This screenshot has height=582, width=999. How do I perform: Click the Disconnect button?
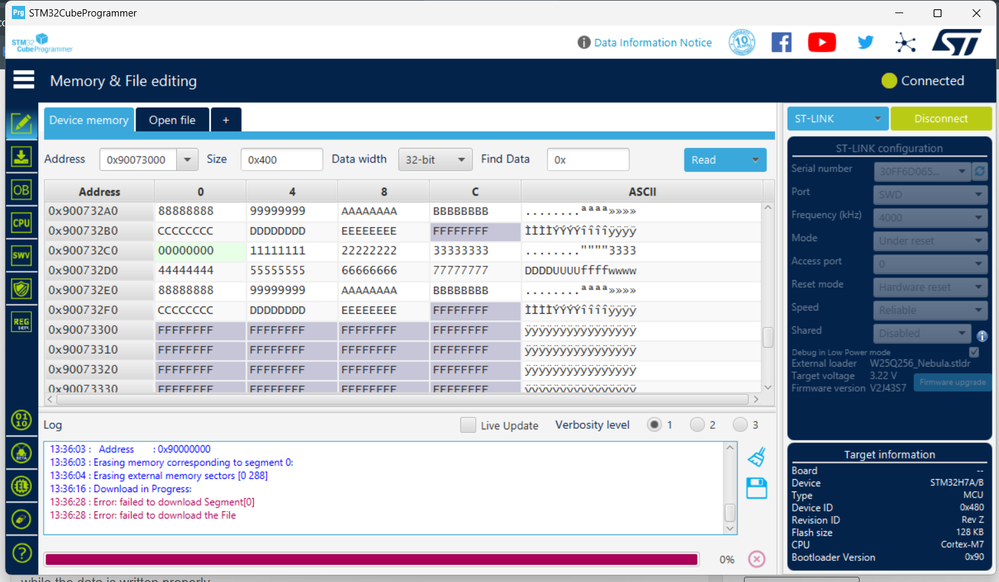940,117
